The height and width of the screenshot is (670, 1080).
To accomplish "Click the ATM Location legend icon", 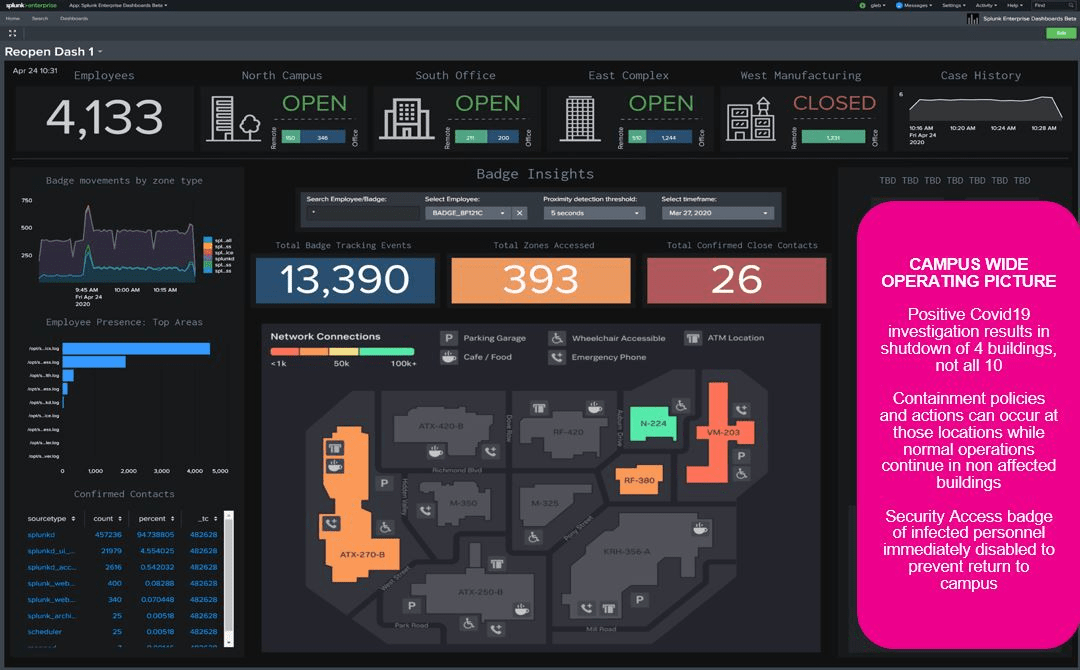I will (x=691, y=337).
